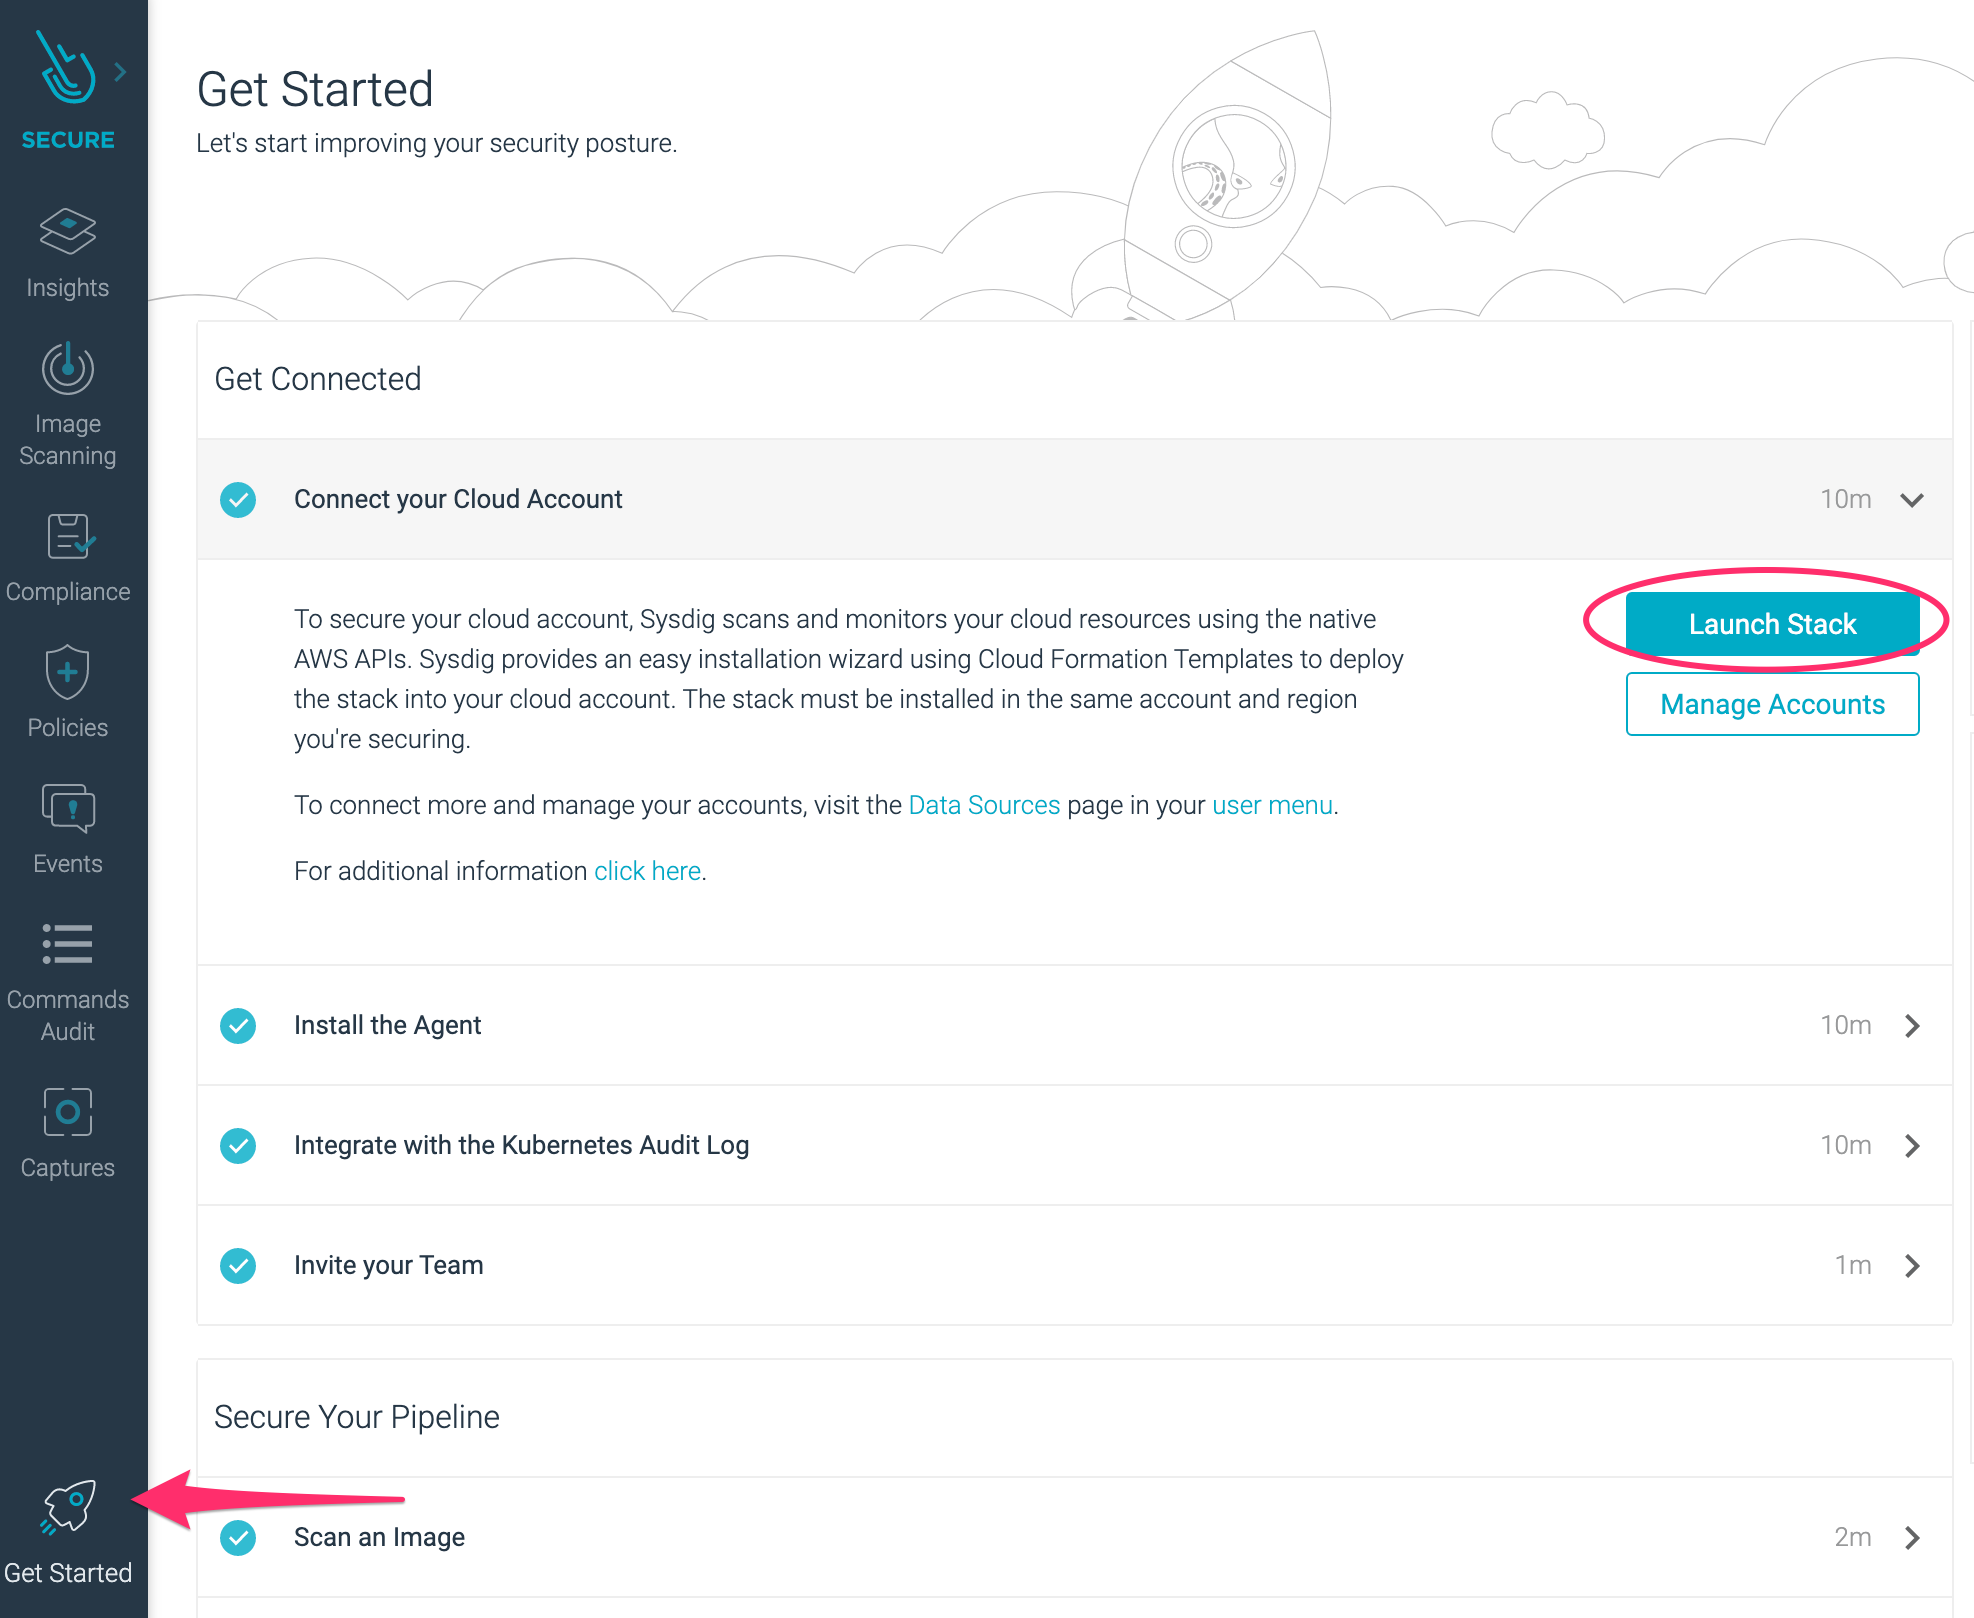Open the Captures camera icon

[x=68, y=1112]
